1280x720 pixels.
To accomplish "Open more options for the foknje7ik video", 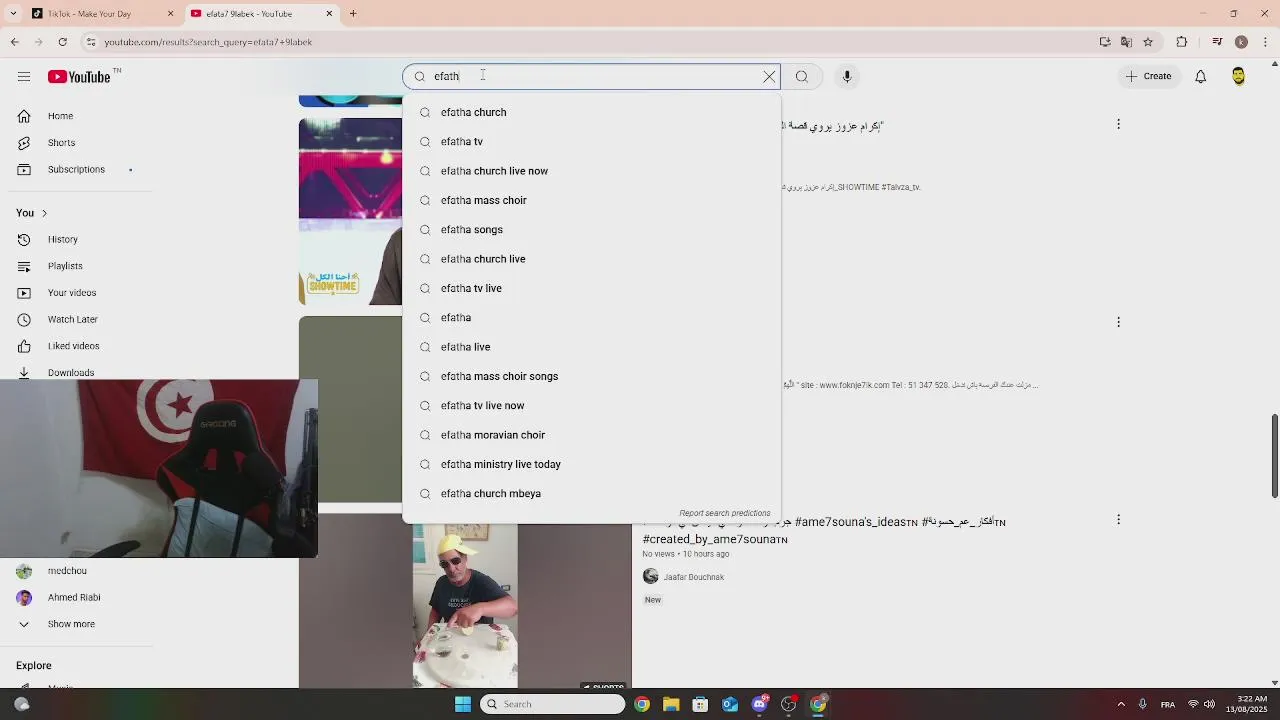I will (1118, 322).
